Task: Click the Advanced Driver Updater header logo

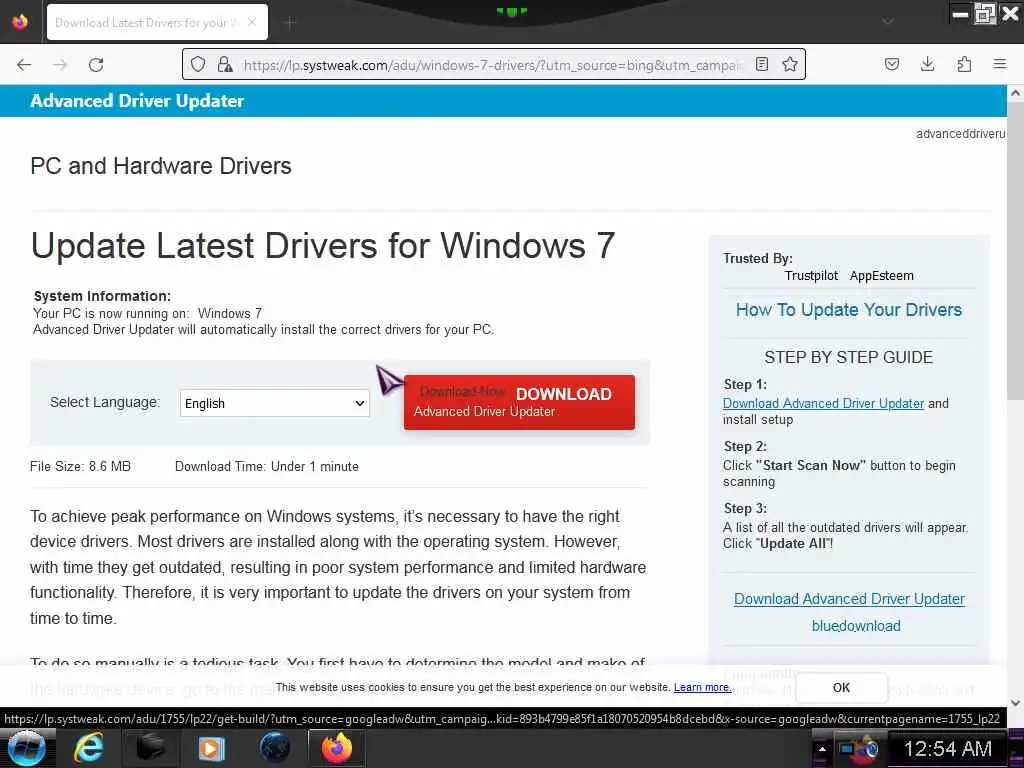Action: pyautogui.click(x=136, y=101)
